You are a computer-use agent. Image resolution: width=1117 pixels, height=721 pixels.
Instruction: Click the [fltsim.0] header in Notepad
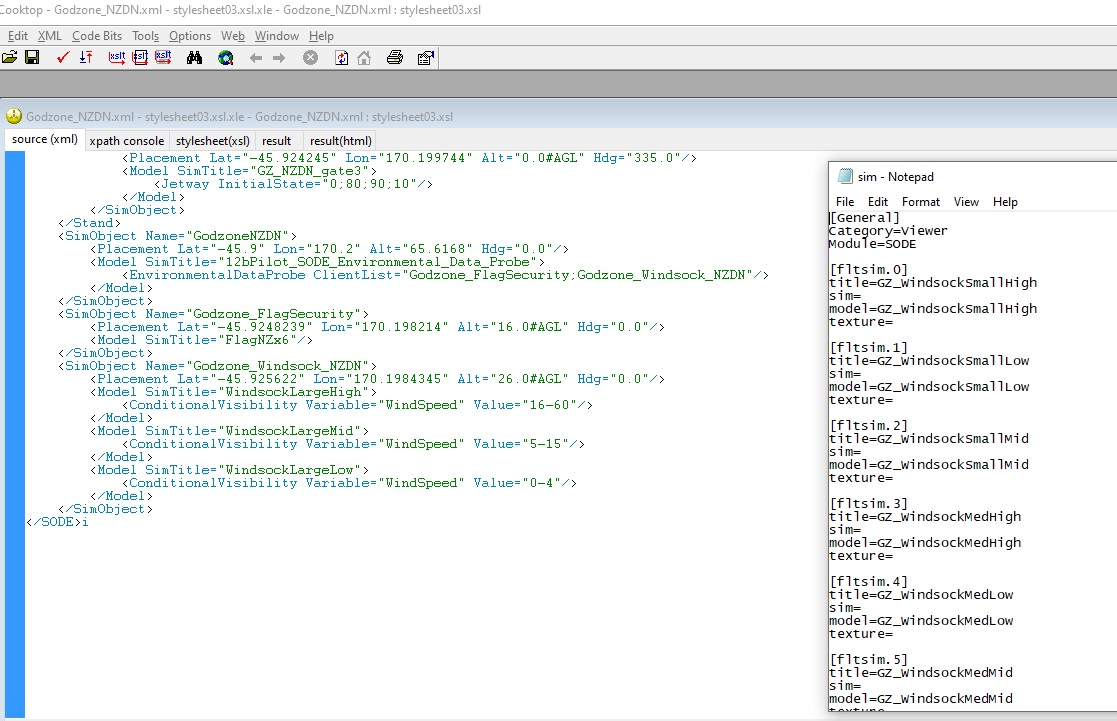point(869,269)
